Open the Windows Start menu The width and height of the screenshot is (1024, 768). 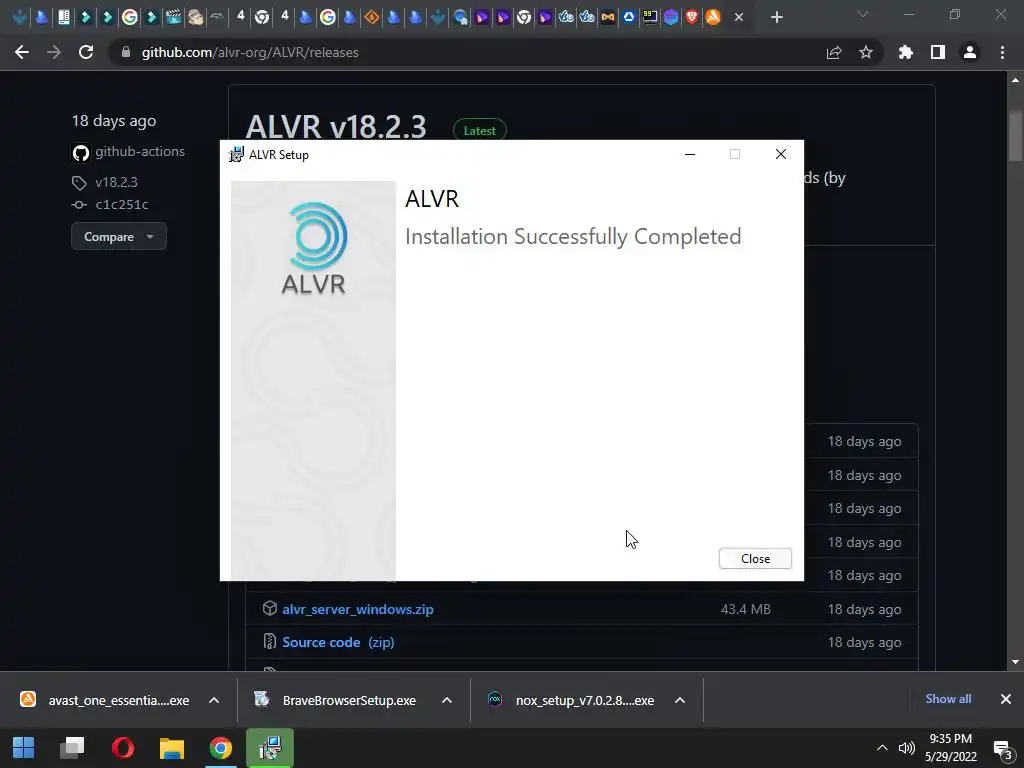24,748
